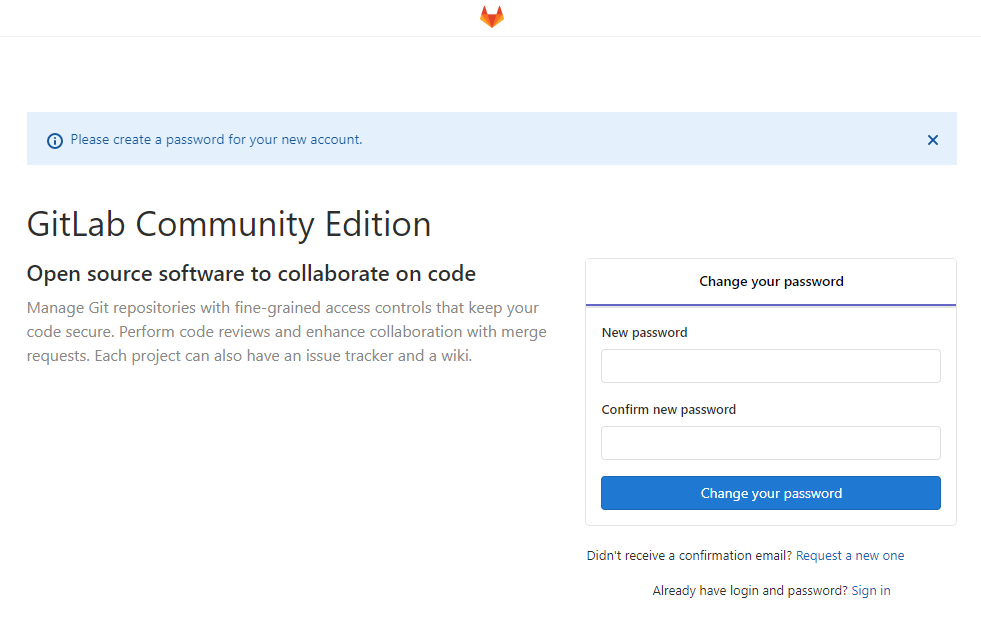This screenshot has width=981, height=622.
Task: Click 'Open source software to collaborate on code'
Action: click(x=251, y=273)
